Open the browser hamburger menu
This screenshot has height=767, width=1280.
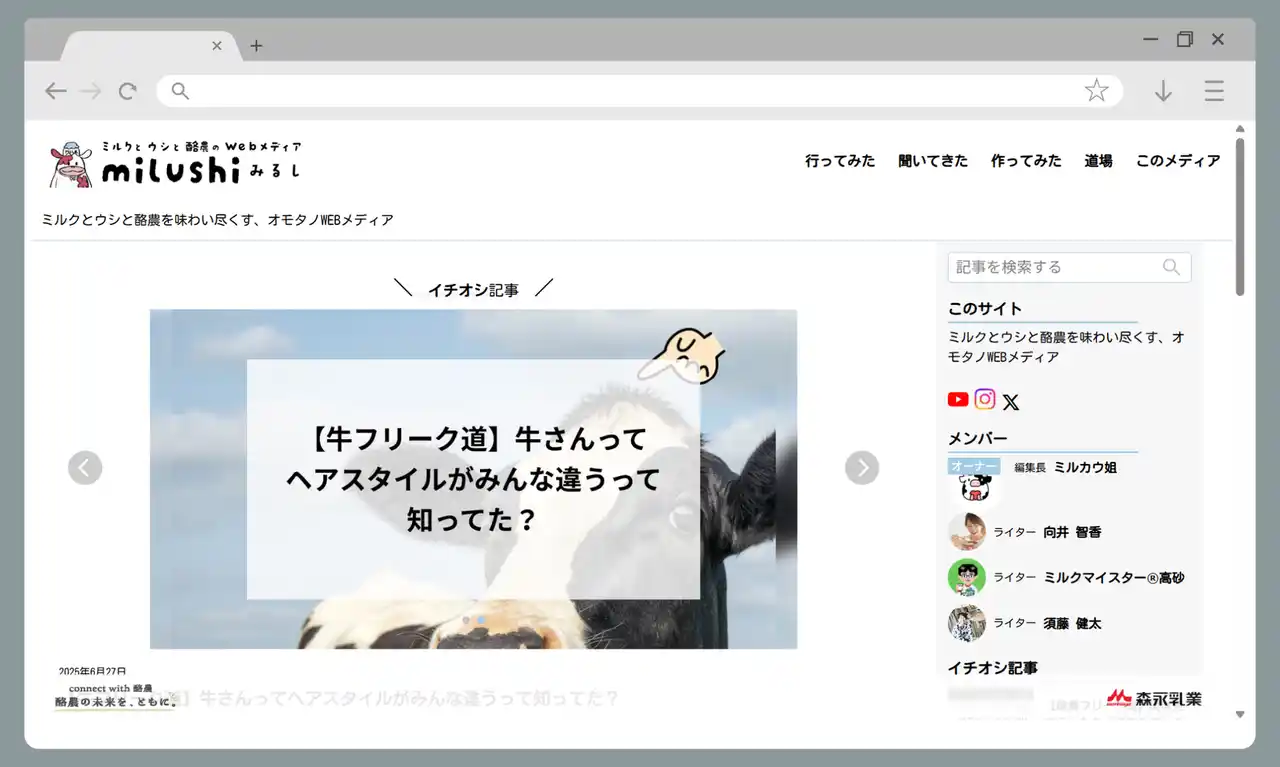(x=1214, y=91)
